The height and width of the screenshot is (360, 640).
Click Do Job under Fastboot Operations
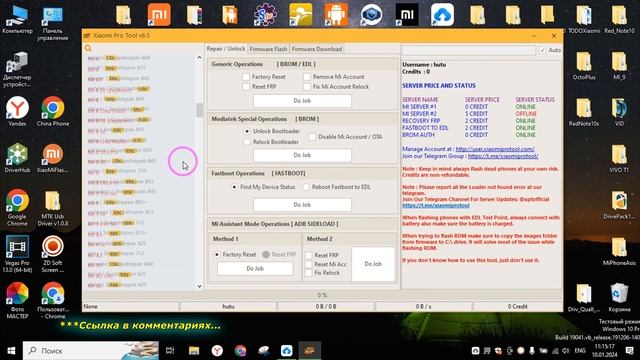coord(302,205)
